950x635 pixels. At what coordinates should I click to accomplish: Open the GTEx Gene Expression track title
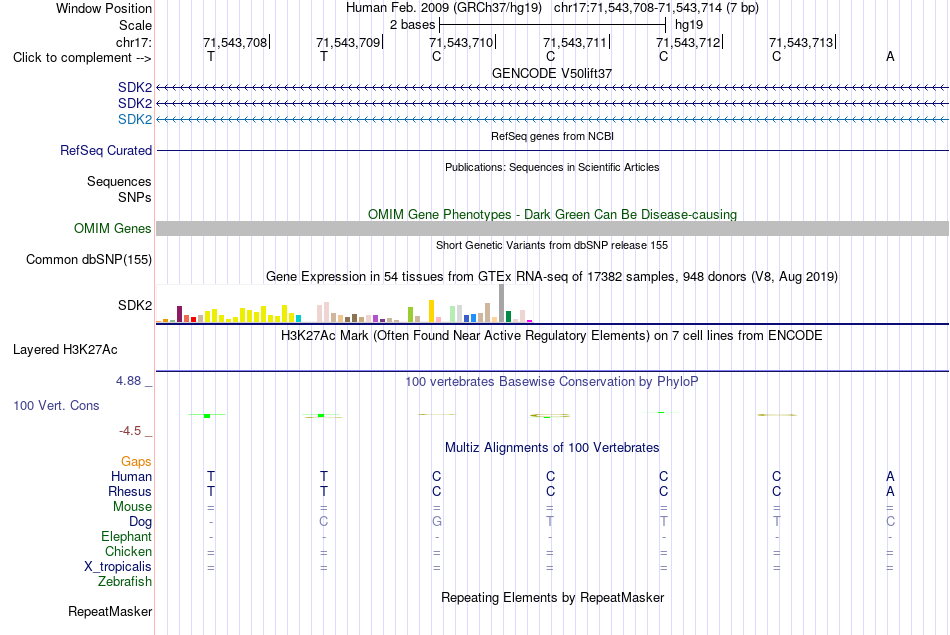click(x=551, y=277)
